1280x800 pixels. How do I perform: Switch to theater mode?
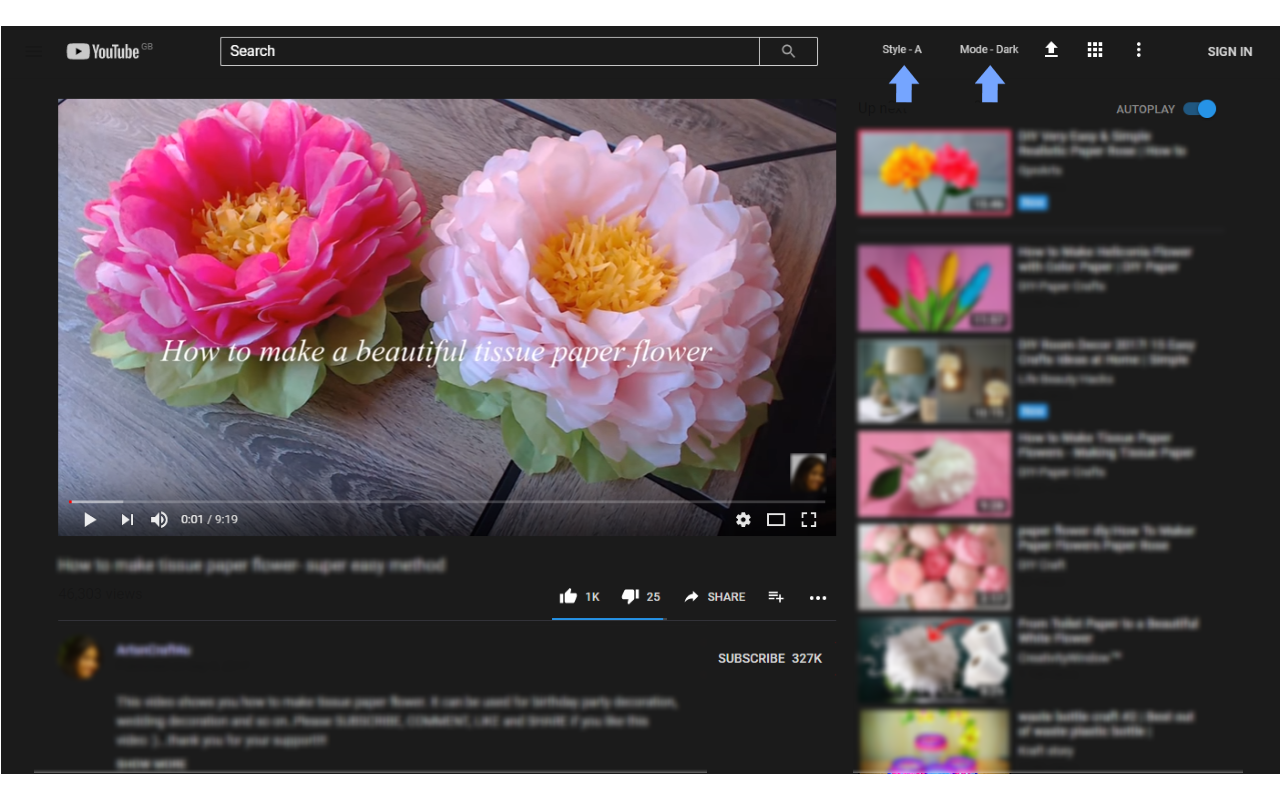(776, 520)
